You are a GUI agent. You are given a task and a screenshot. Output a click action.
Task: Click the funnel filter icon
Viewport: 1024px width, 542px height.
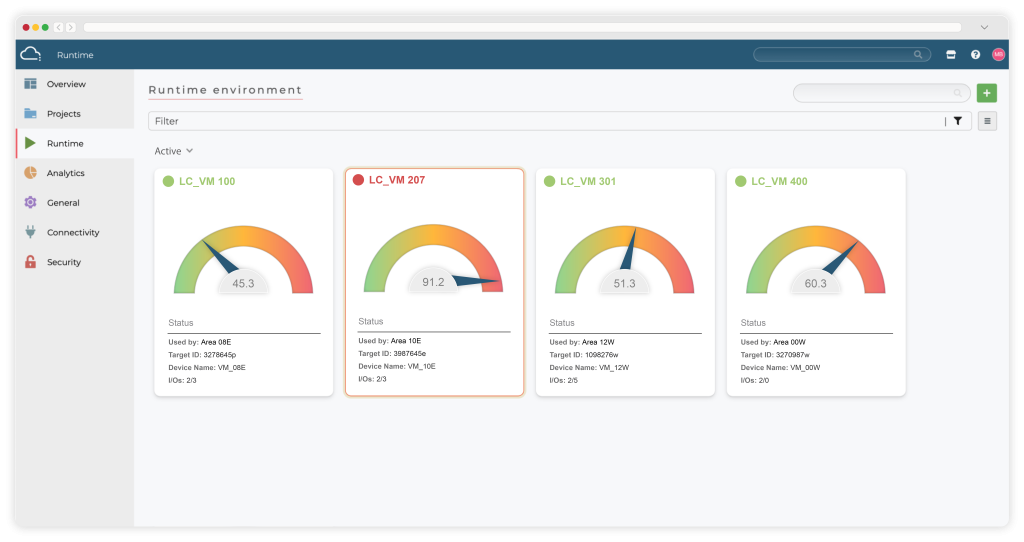pos(958,121)
